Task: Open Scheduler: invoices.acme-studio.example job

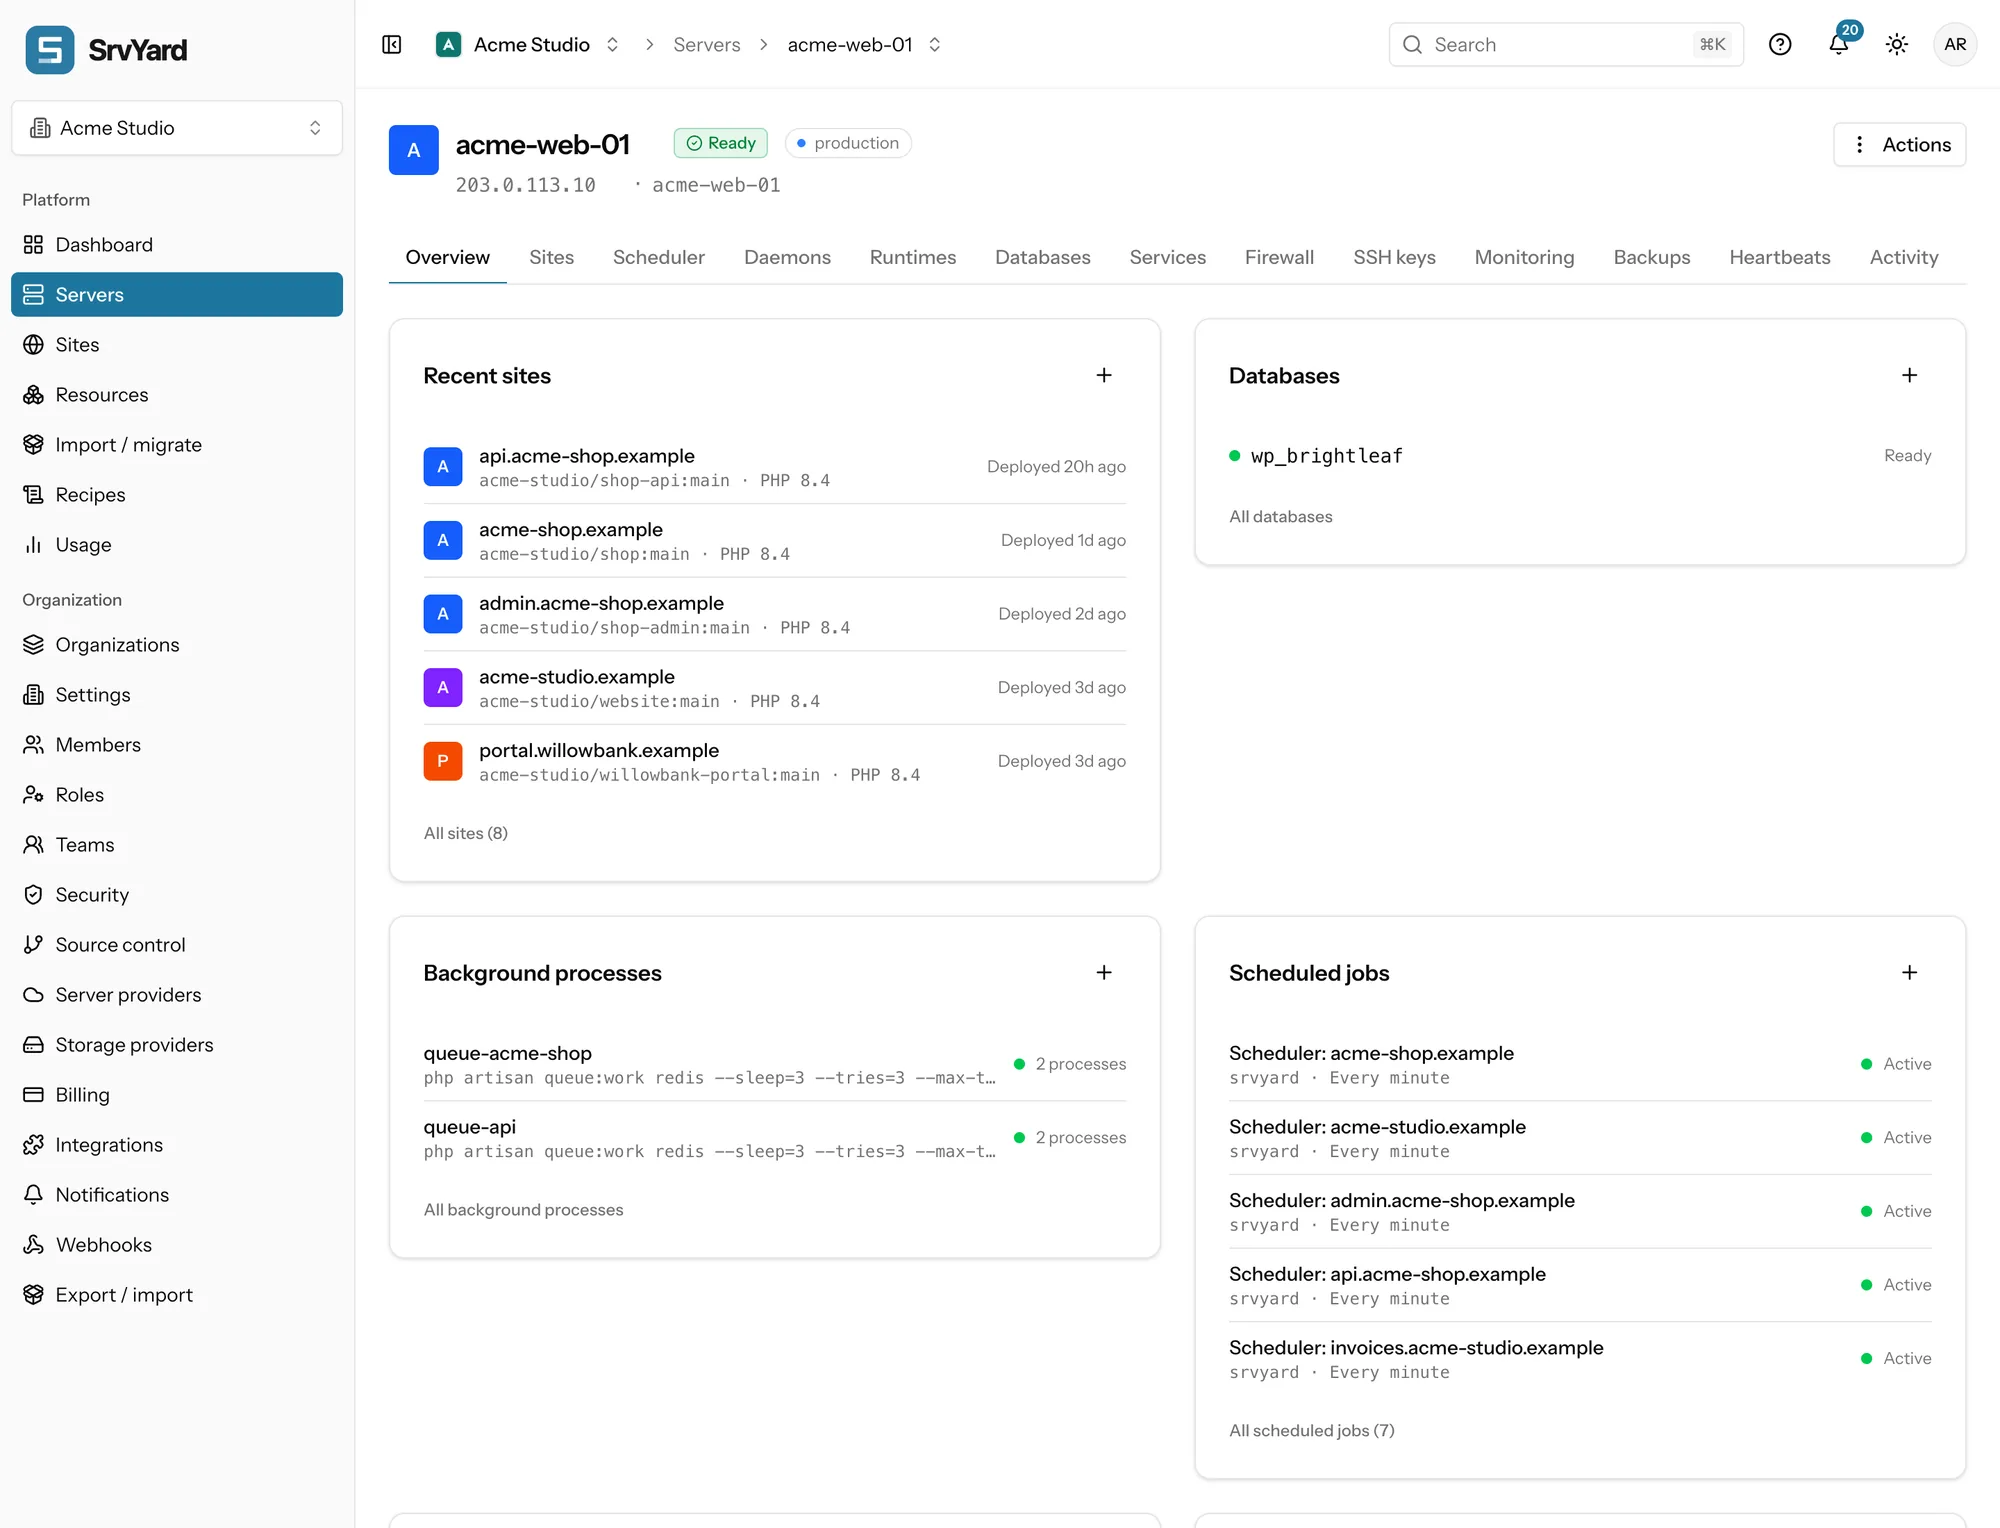Action: pyautogui.click(x=1580, y=1359)
